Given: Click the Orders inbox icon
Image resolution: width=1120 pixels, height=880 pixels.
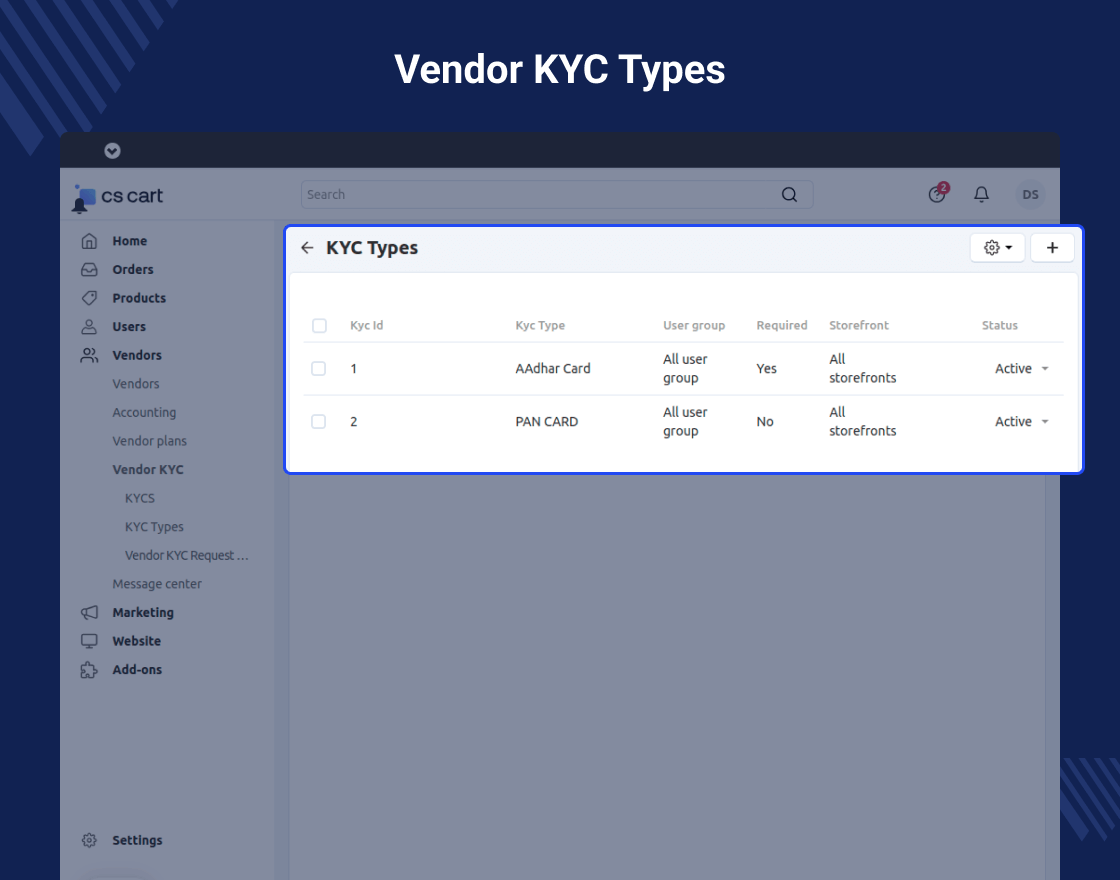Looking at the screenshot, I should click(89, 269).
